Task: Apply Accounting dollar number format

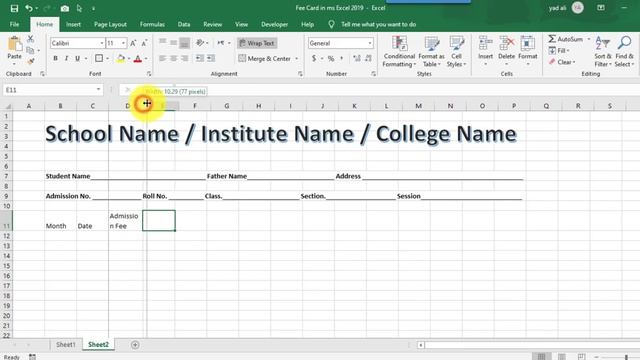Action: [x=314, y=58]
